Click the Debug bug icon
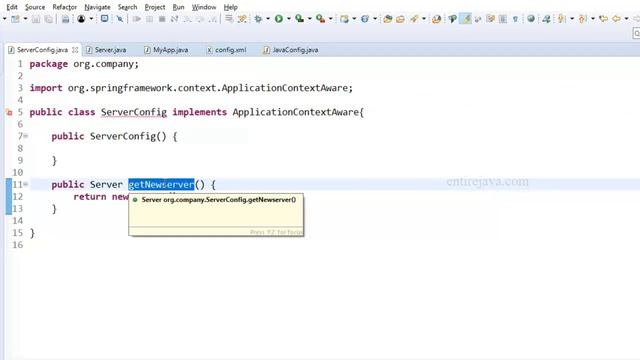Image resolution: width=640 pixels, height=360 pixels. click(258, 19)
